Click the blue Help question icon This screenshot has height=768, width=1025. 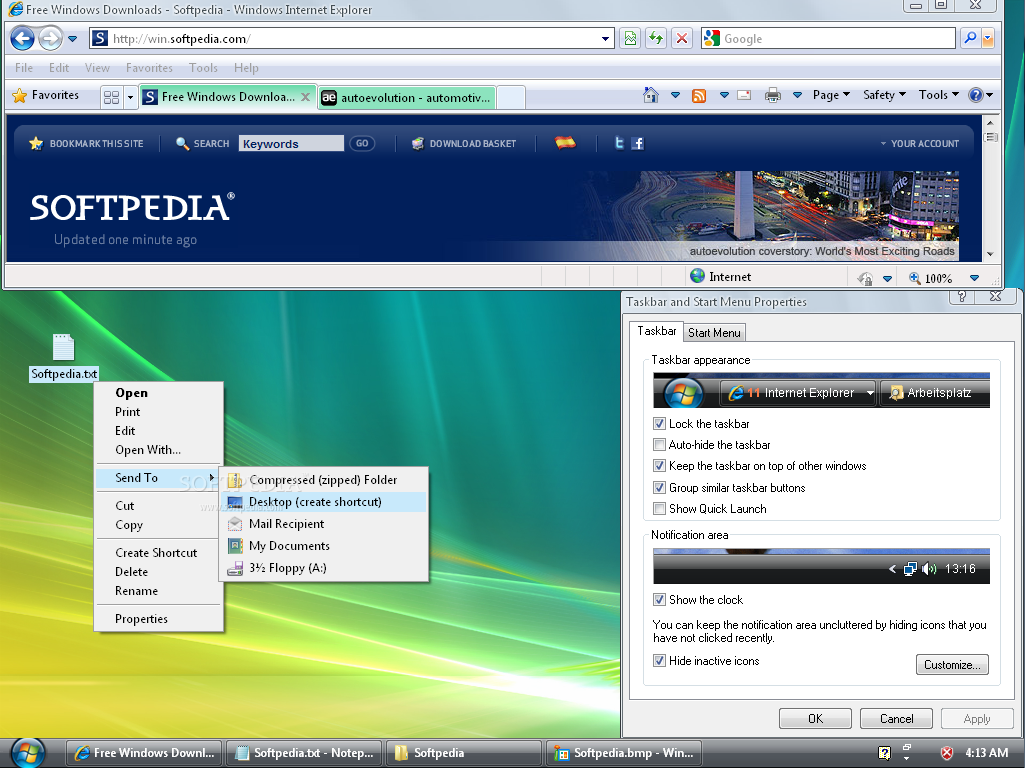pyautogui.click(x=976, y=95)
